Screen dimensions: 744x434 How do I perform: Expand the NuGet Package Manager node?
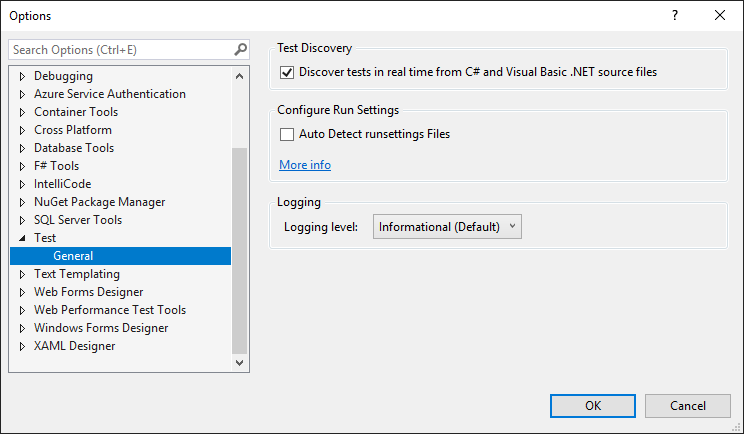22,203
